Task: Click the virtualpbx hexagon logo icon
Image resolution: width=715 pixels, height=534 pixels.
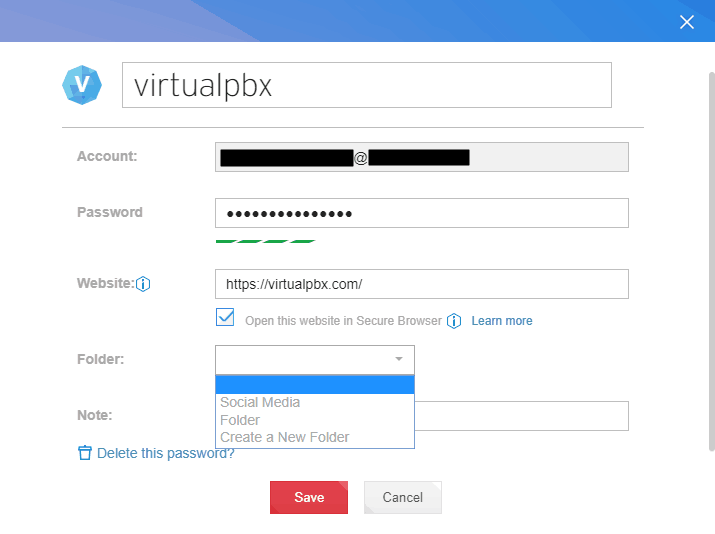Action: [82, 85]
